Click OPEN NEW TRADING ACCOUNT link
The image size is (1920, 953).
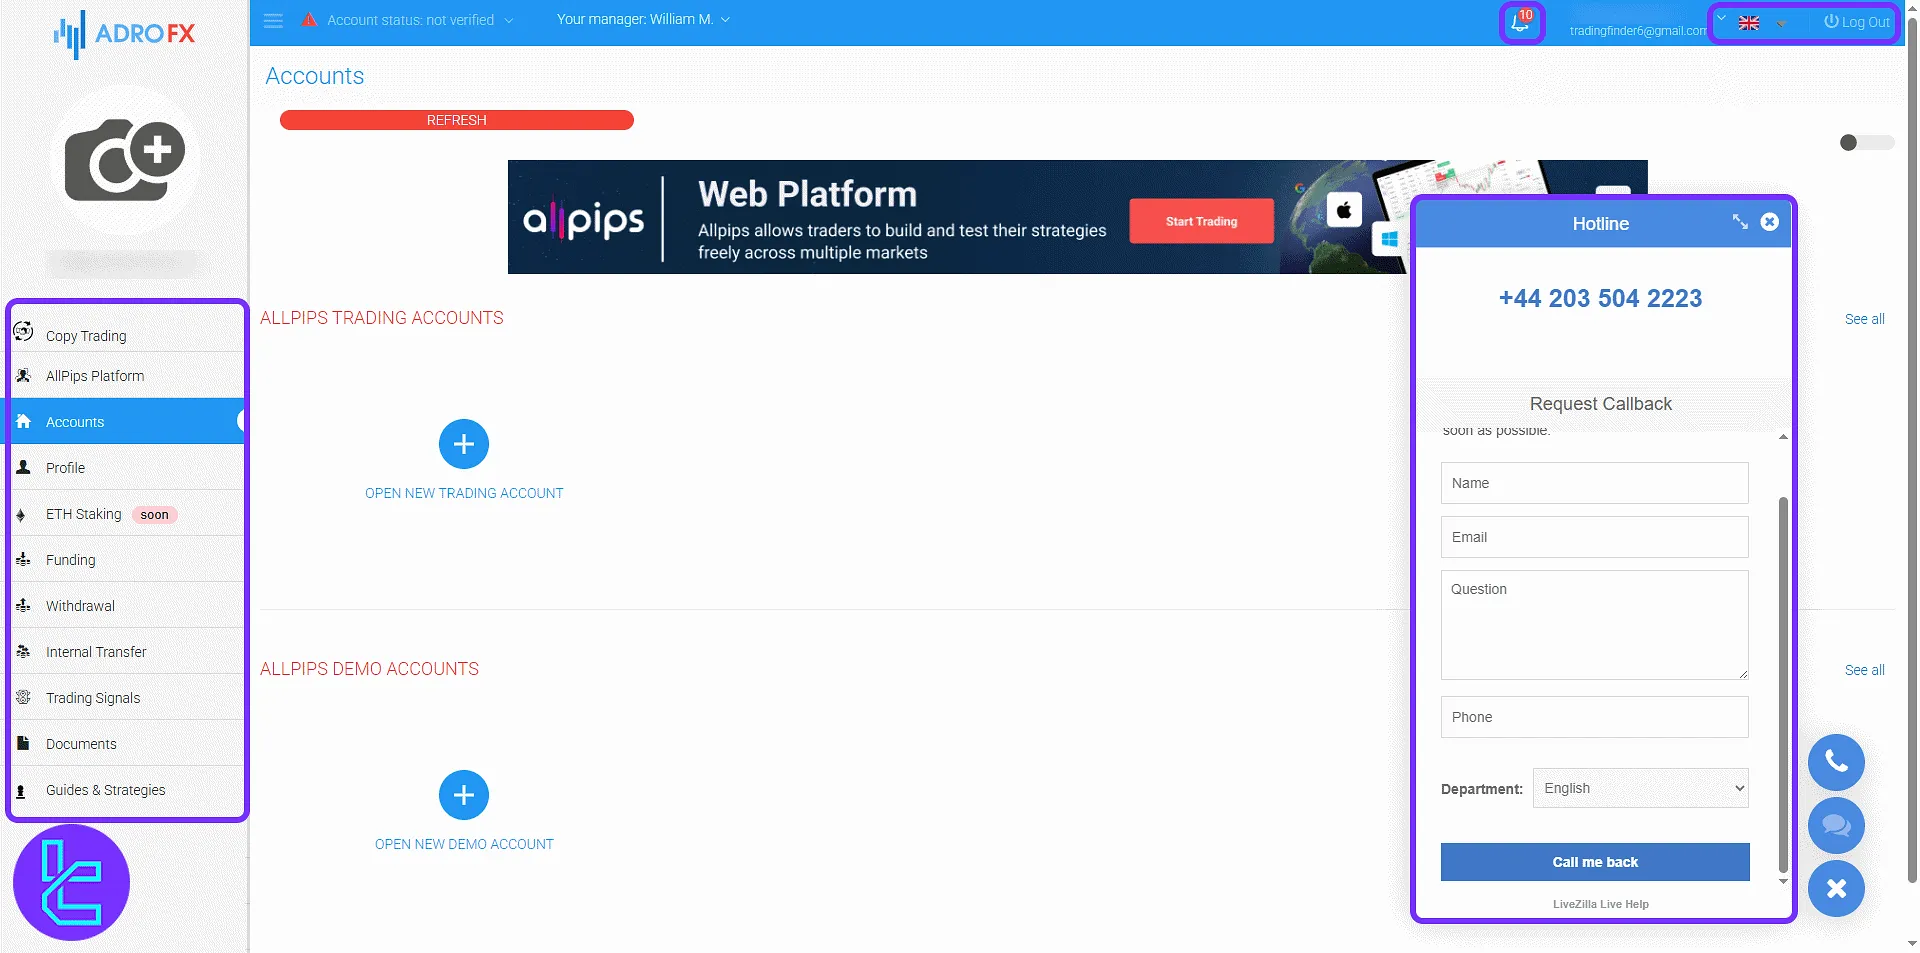pos(464,493)
